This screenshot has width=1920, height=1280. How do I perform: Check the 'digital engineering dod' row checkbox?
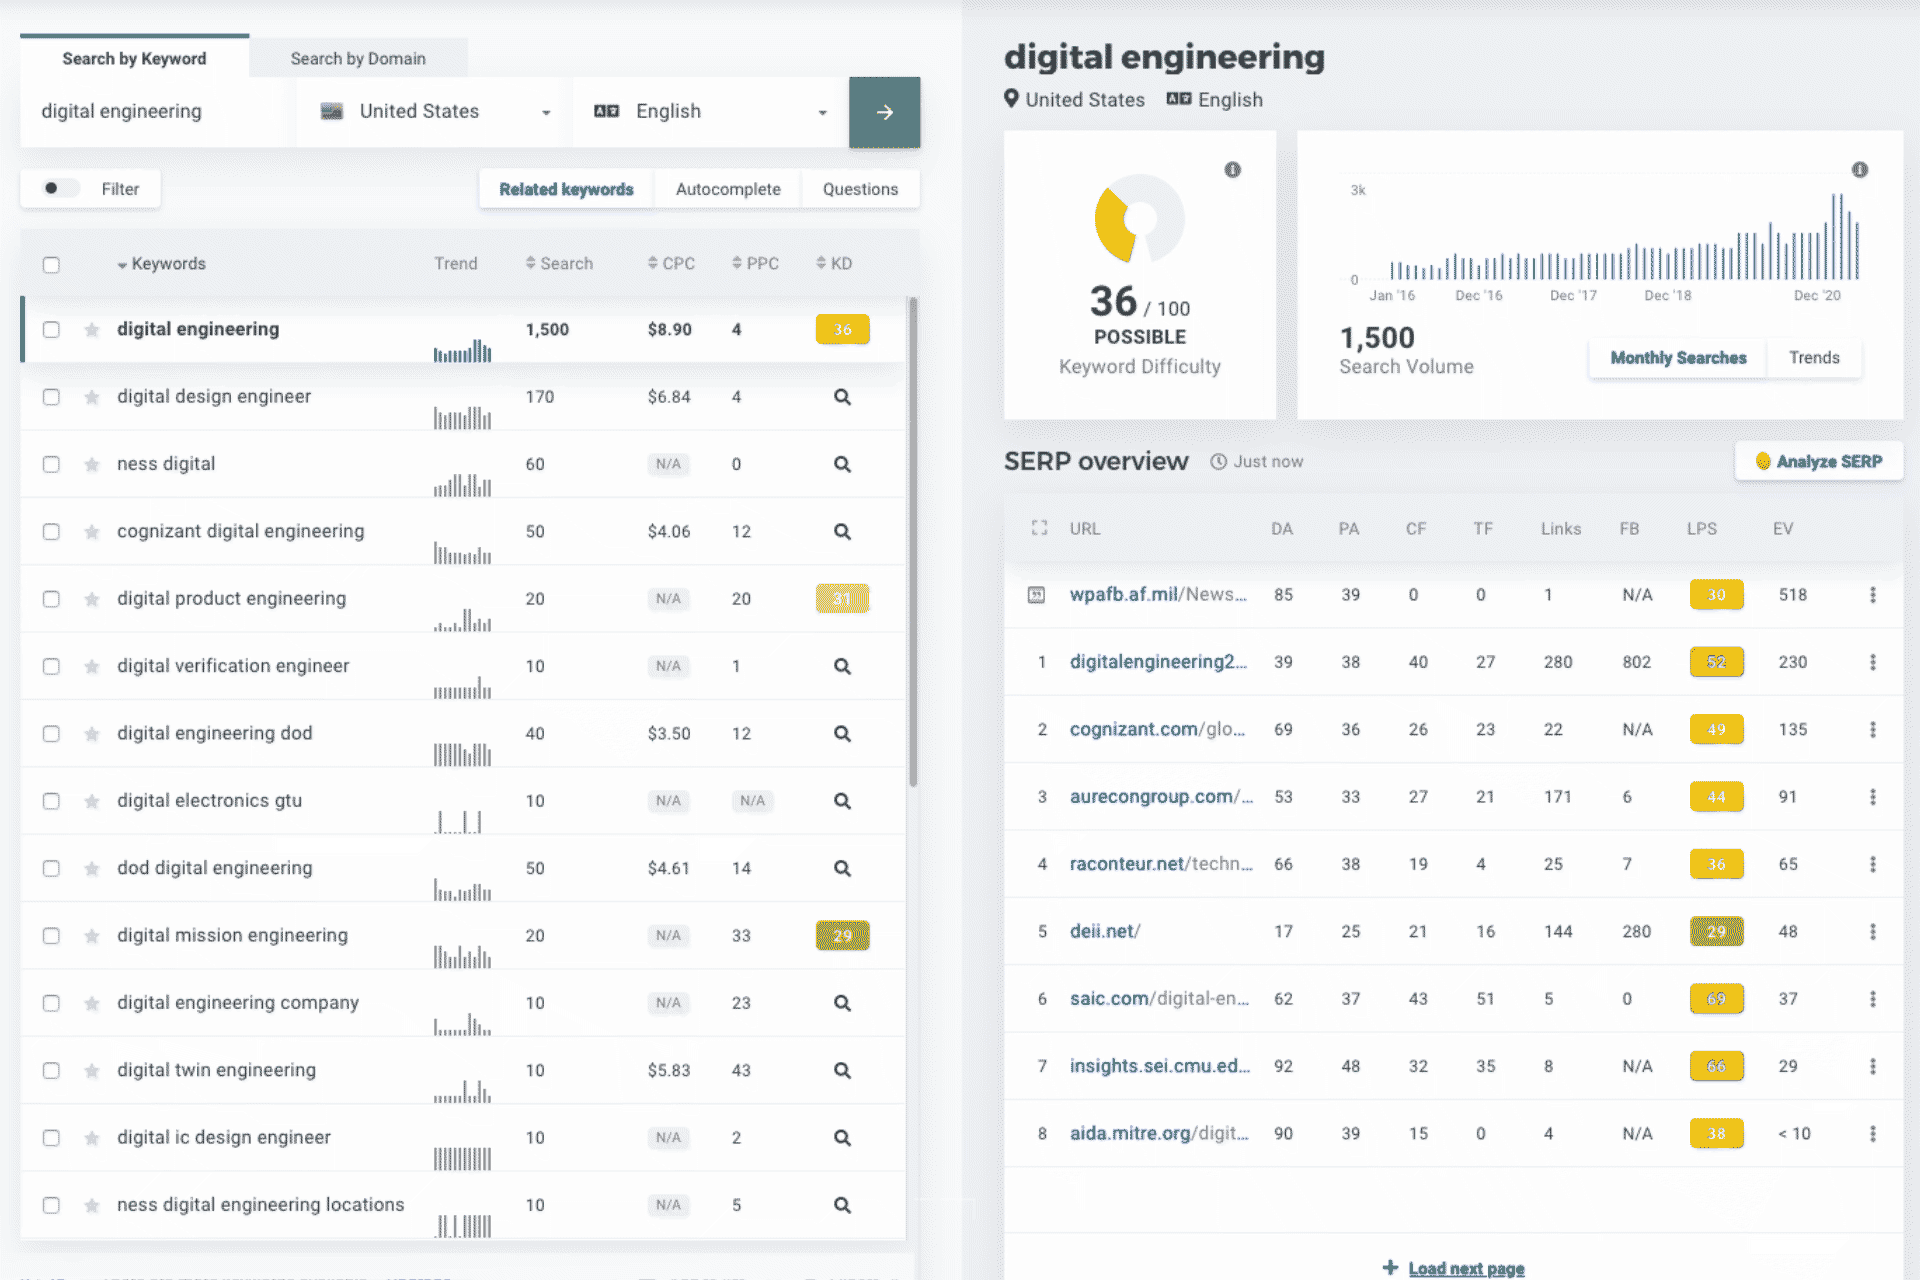tap(51, 734)
